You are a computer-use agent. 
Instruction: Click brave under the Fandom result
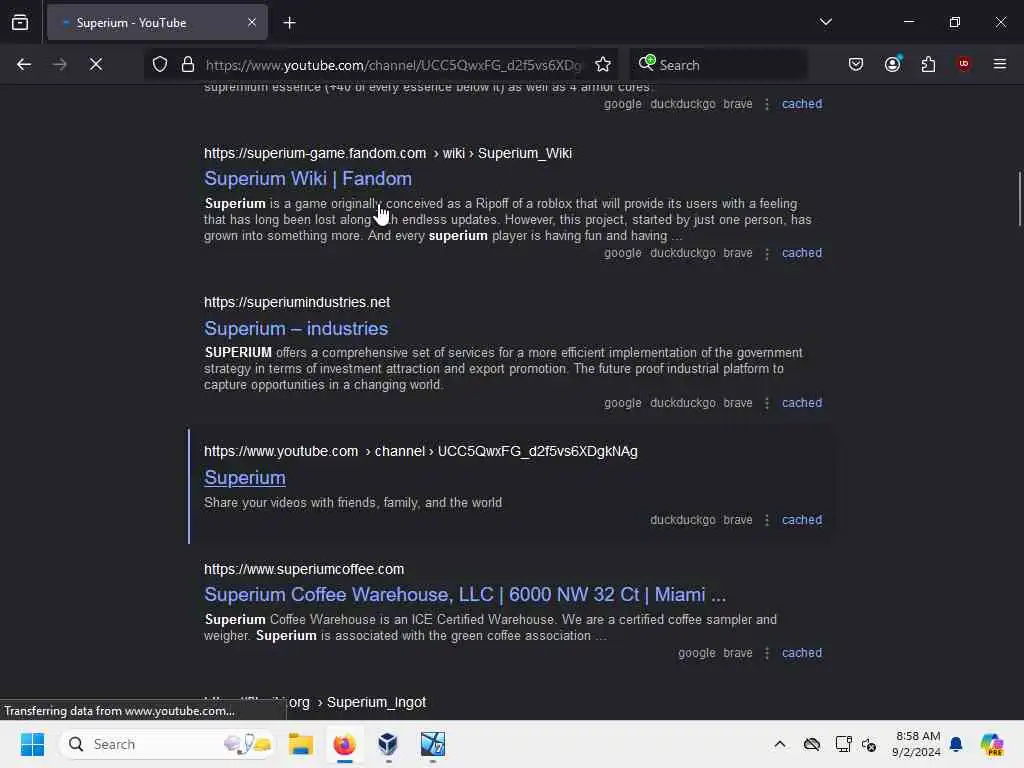[x=737, y=253]
